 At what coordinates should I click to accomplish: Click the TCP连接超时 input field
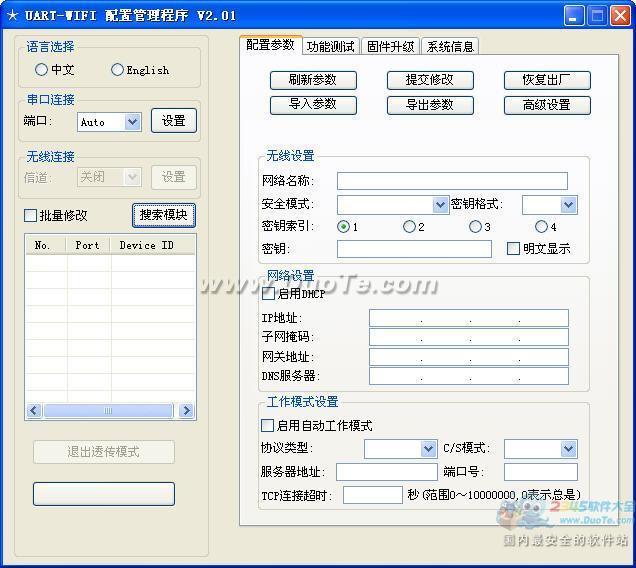coord(373,495)
